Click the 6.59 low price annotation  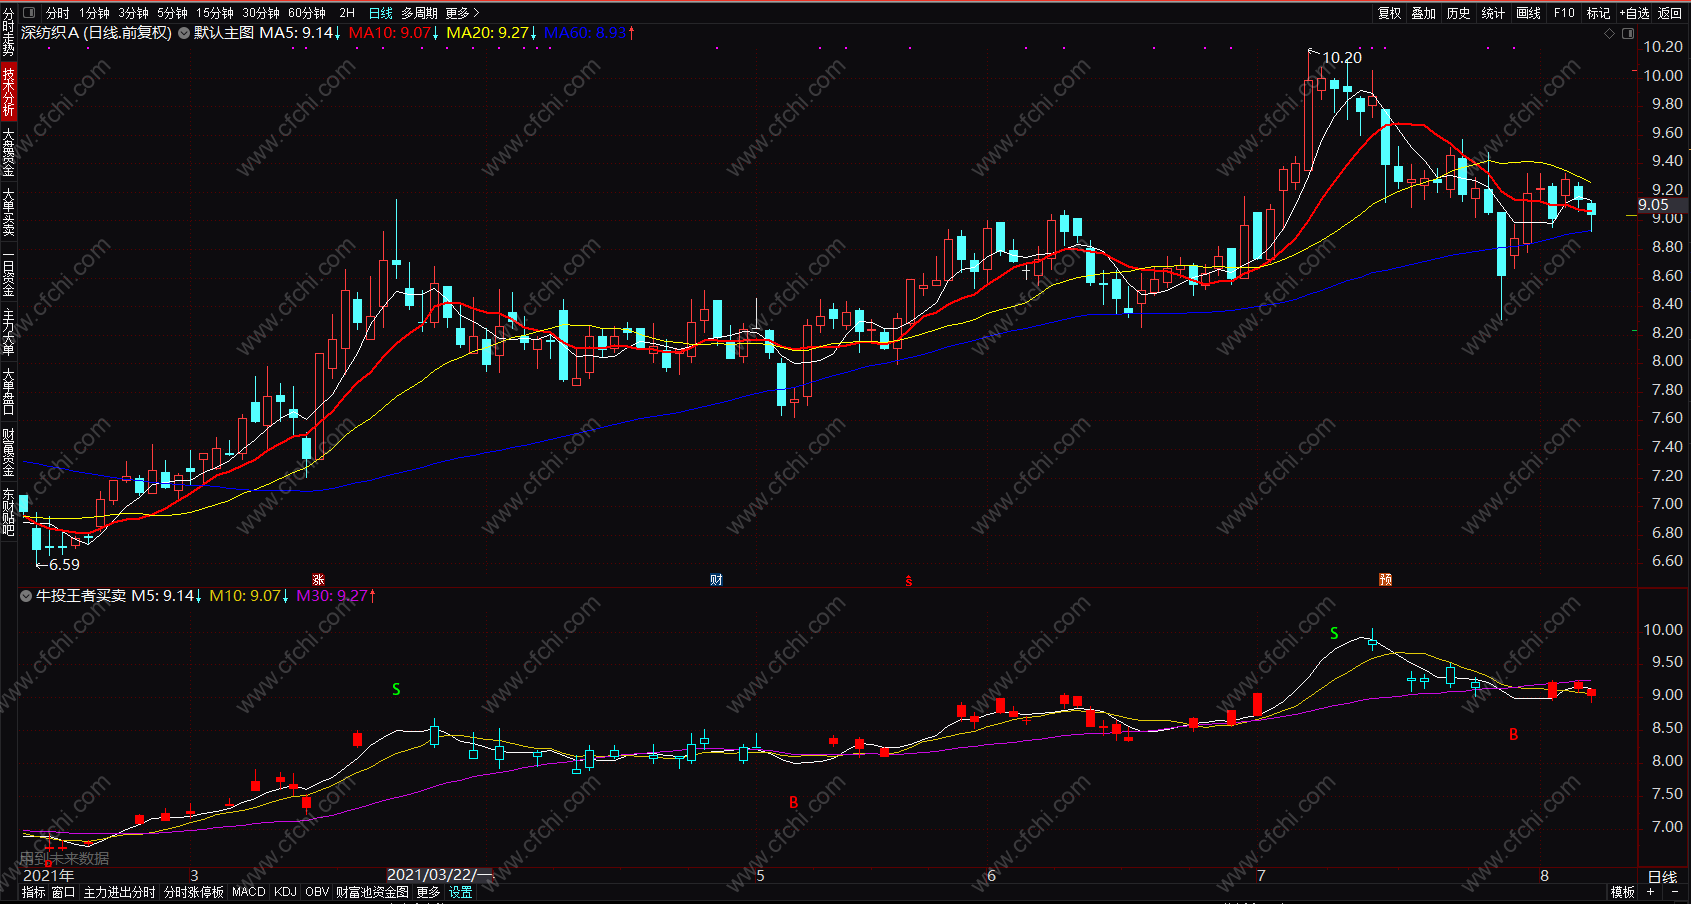64,565
